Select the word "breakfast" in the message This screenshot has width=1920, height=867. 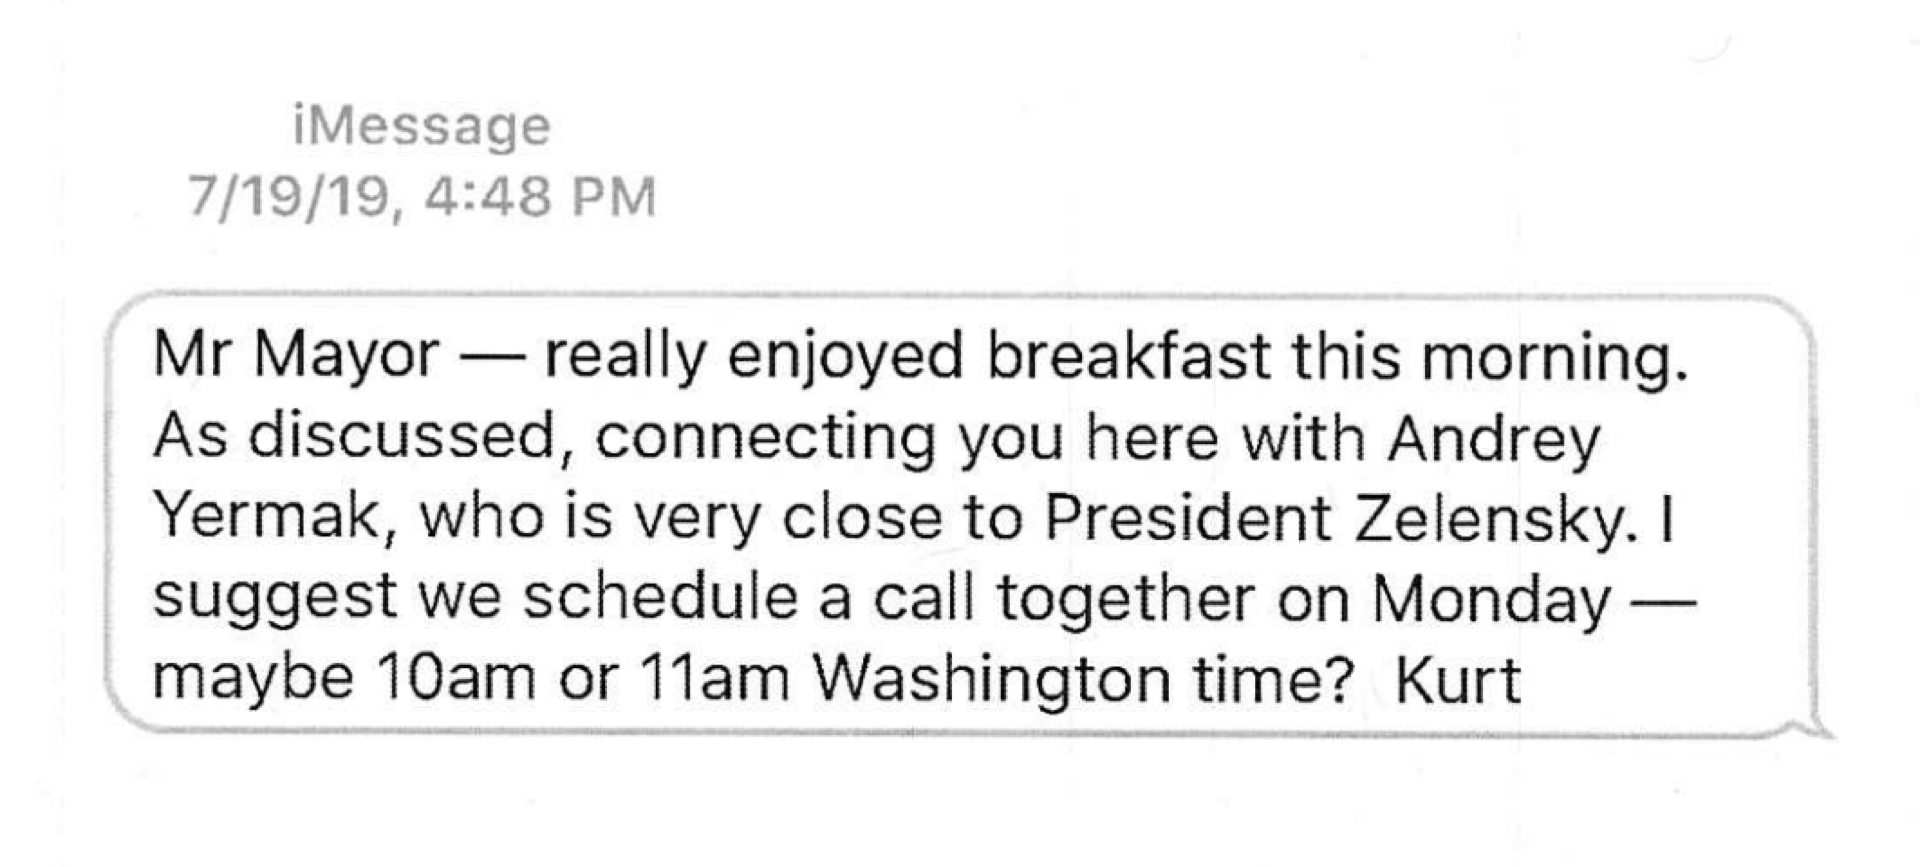coord(1128,355)
